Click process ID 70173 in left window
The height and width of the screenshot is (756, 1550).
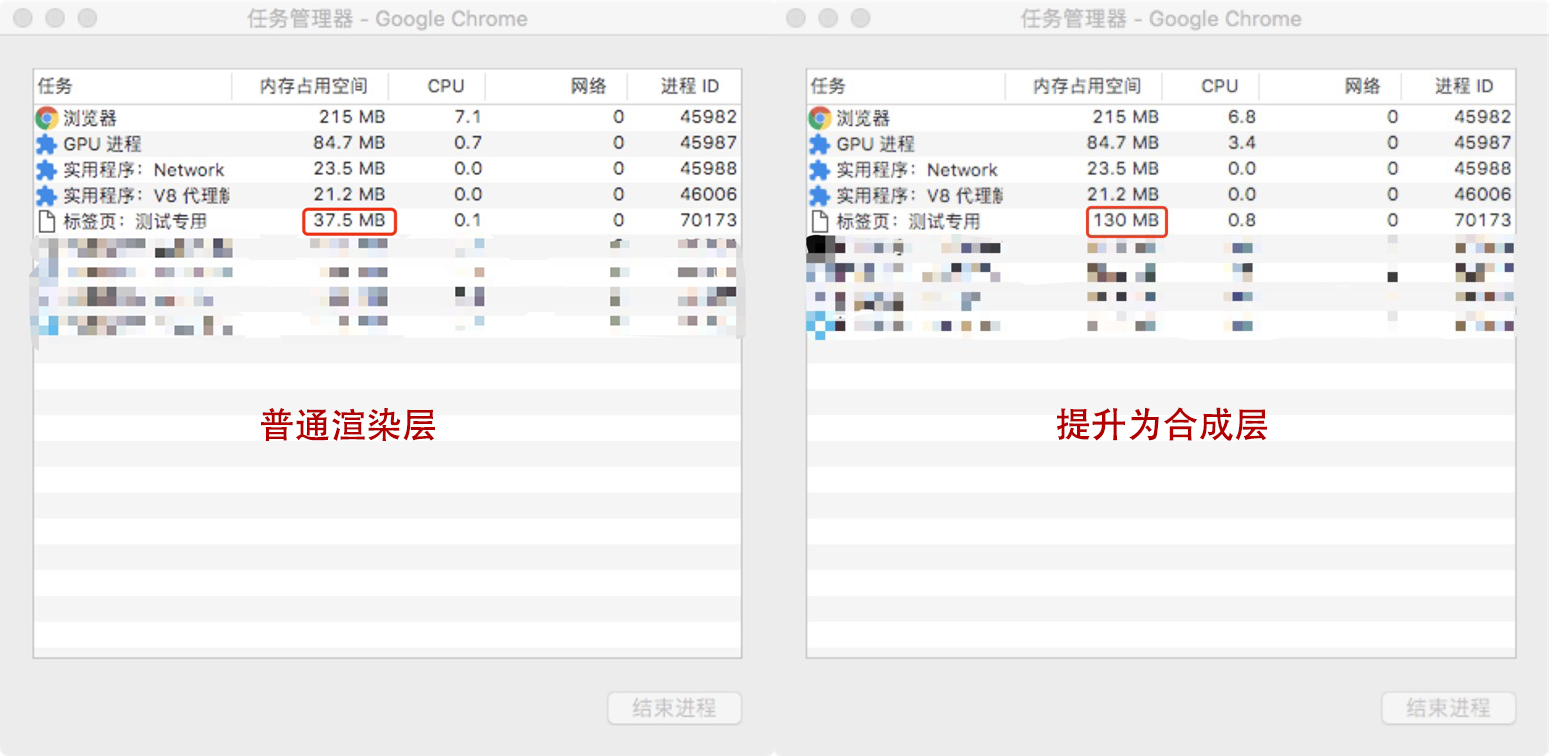coord(708,220)
